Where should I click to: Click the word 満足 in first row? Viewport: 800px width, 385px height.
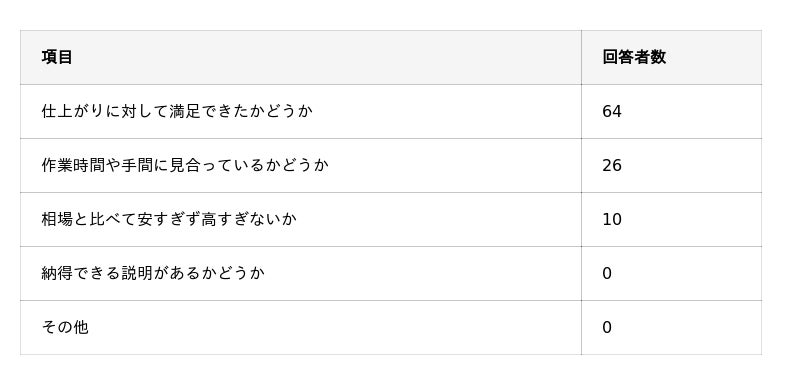185,111
